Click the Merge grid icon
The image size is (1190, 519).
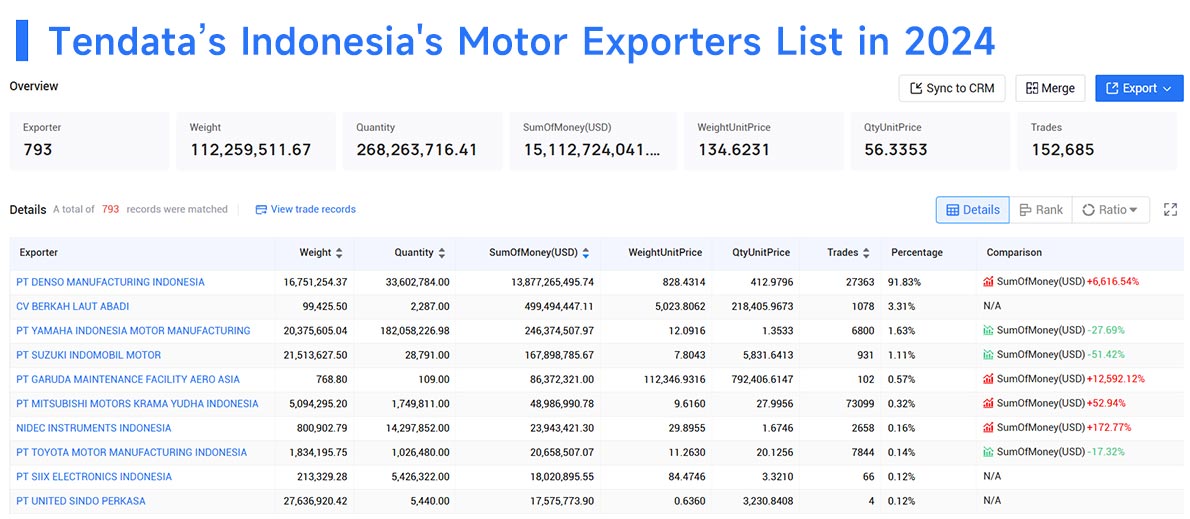[1031, 88]
